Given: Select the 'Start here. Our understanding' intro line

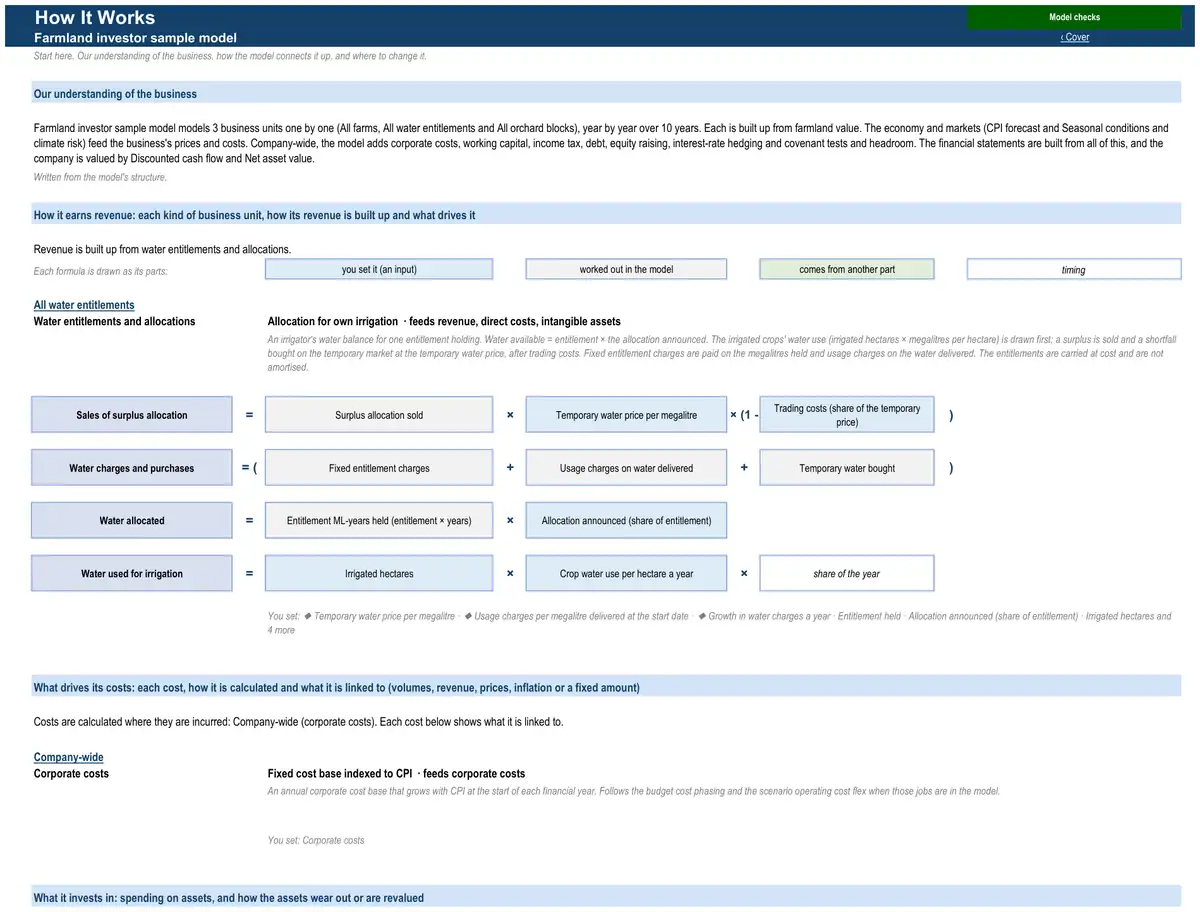Looking at the screenshot, I should pos(230,56).
